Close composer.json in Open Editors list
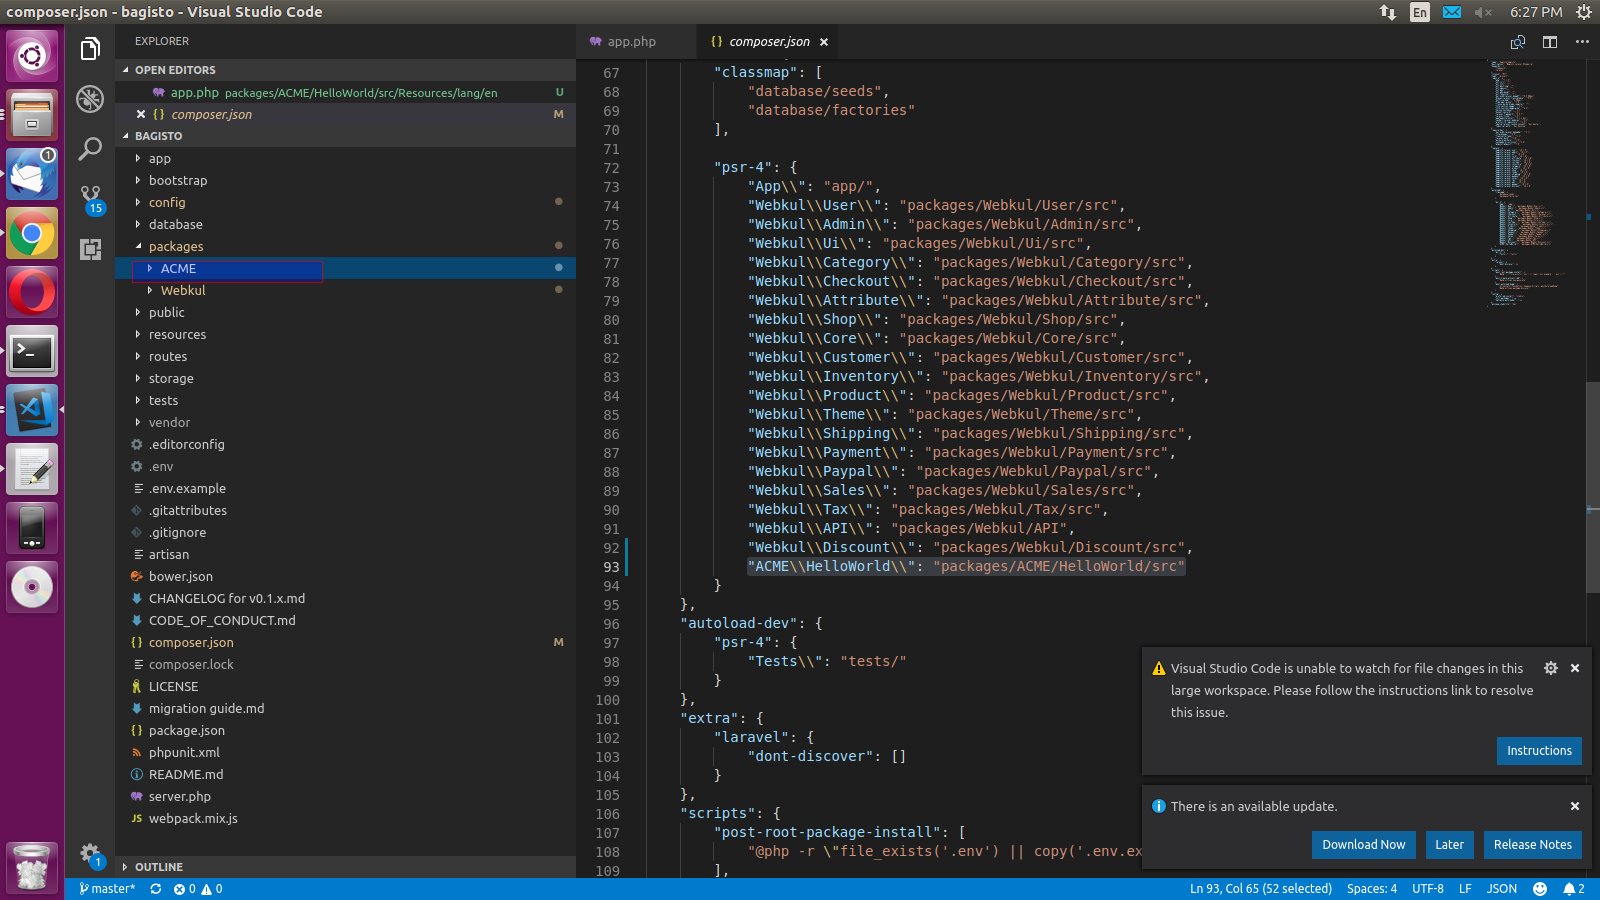 [x=141, y=114]
